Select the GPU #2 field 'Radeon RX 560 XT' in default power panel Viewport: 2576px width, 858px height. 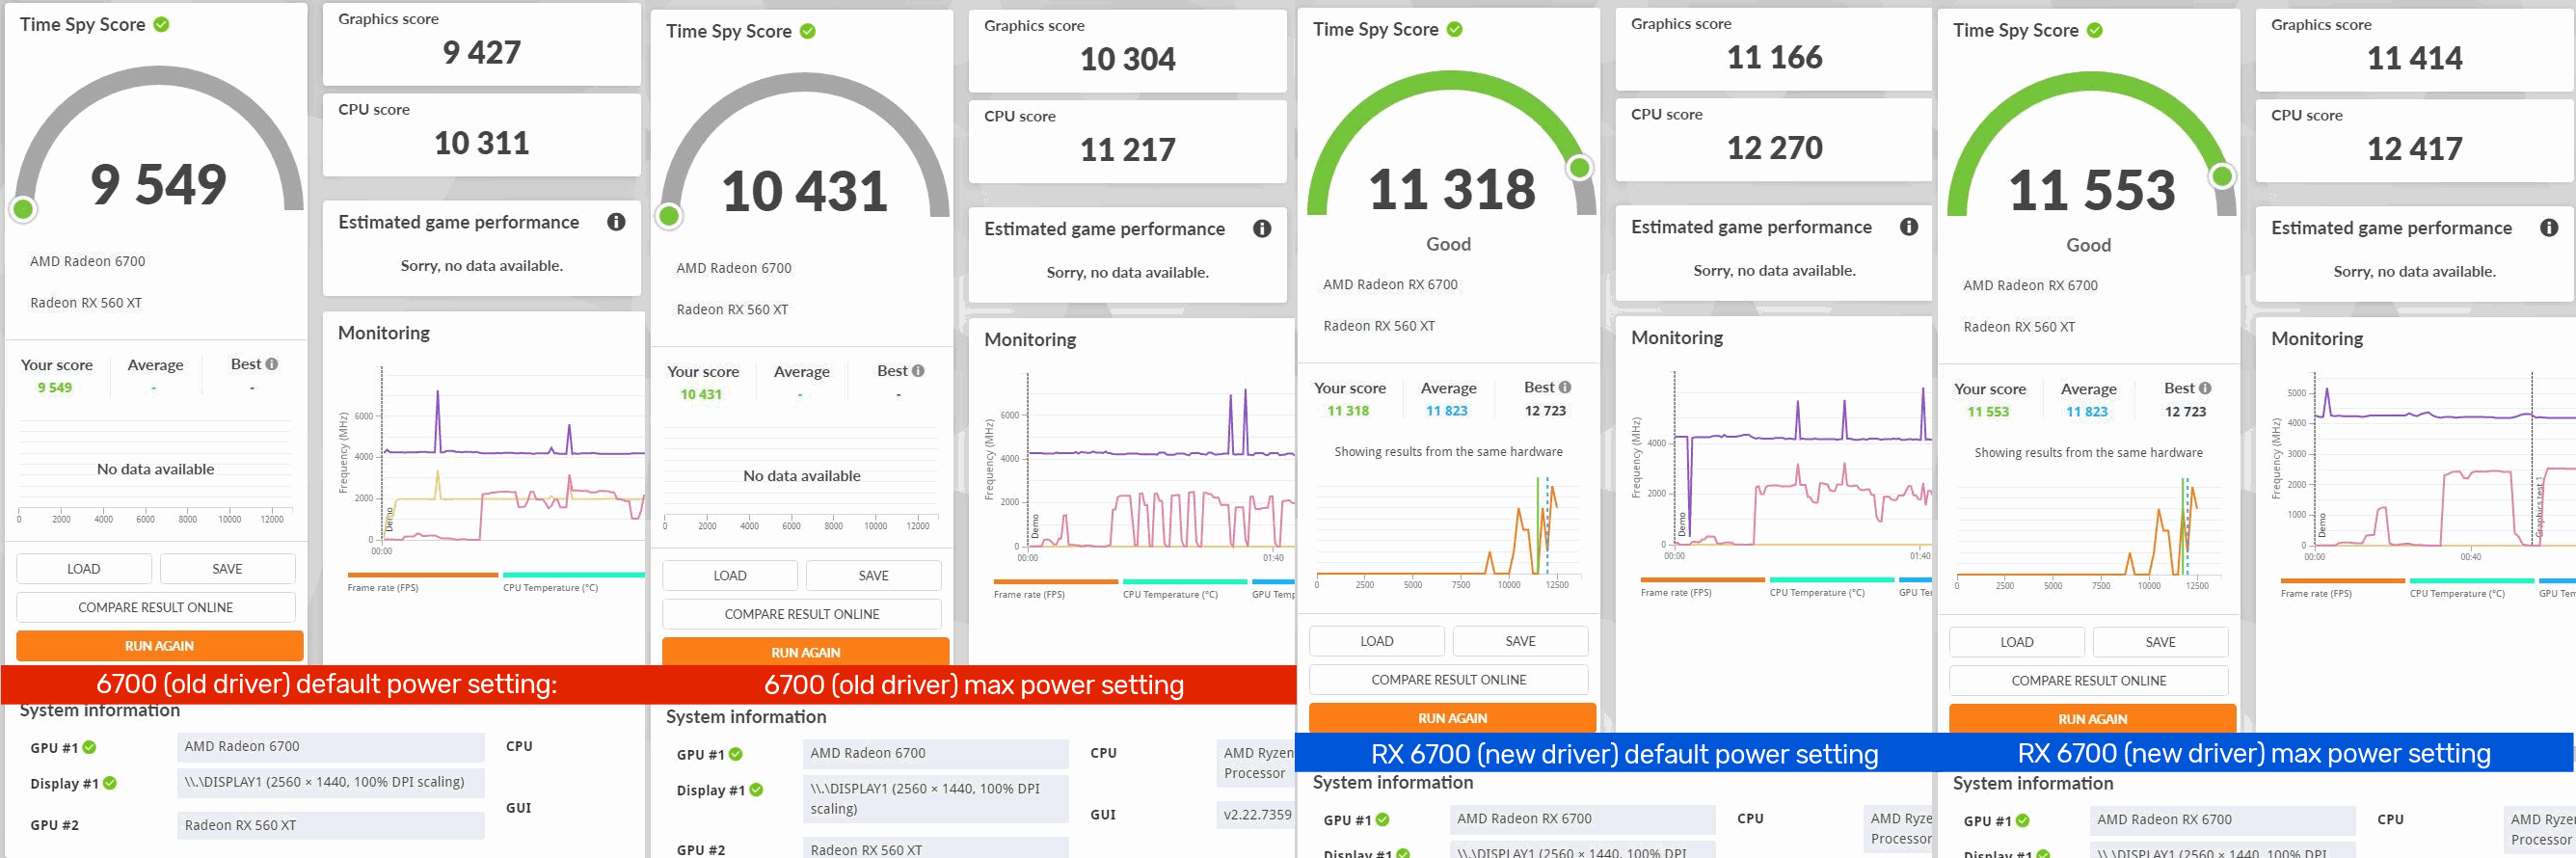331,825
